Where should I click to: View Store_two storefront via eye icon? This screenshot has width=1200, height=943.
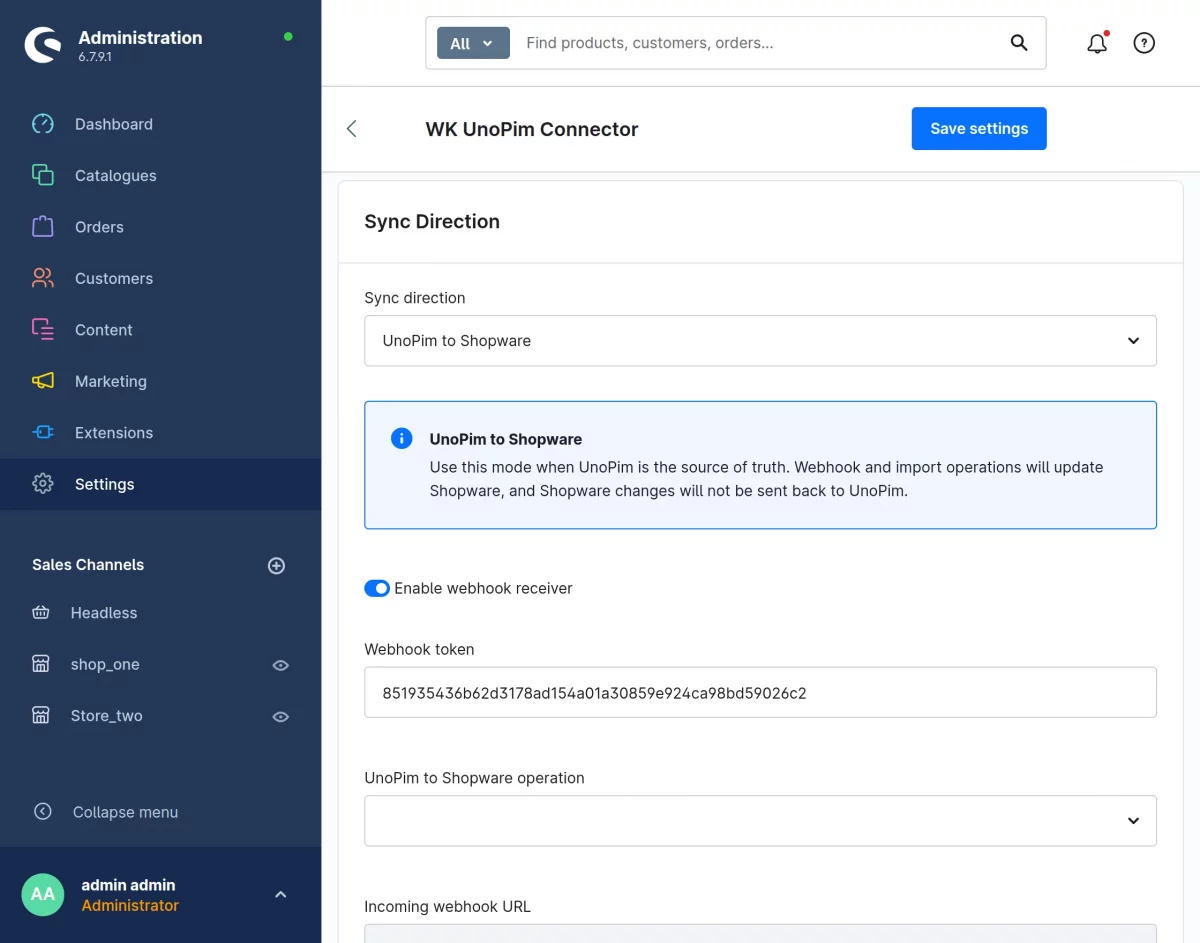(281, 716)
